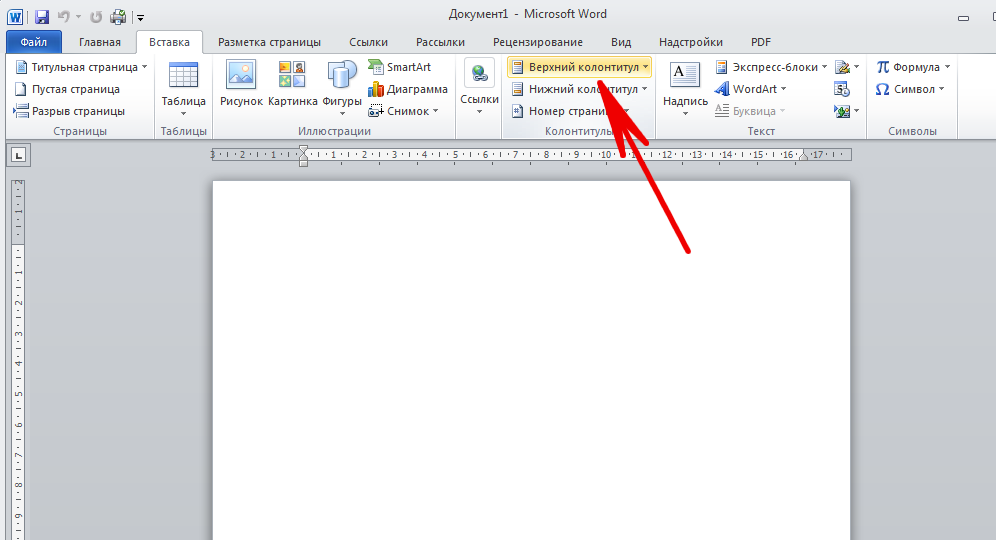The height and width of the screenshot is (540, 996).
Task: Click the date and time icon
Action: [x=842, y=89]
